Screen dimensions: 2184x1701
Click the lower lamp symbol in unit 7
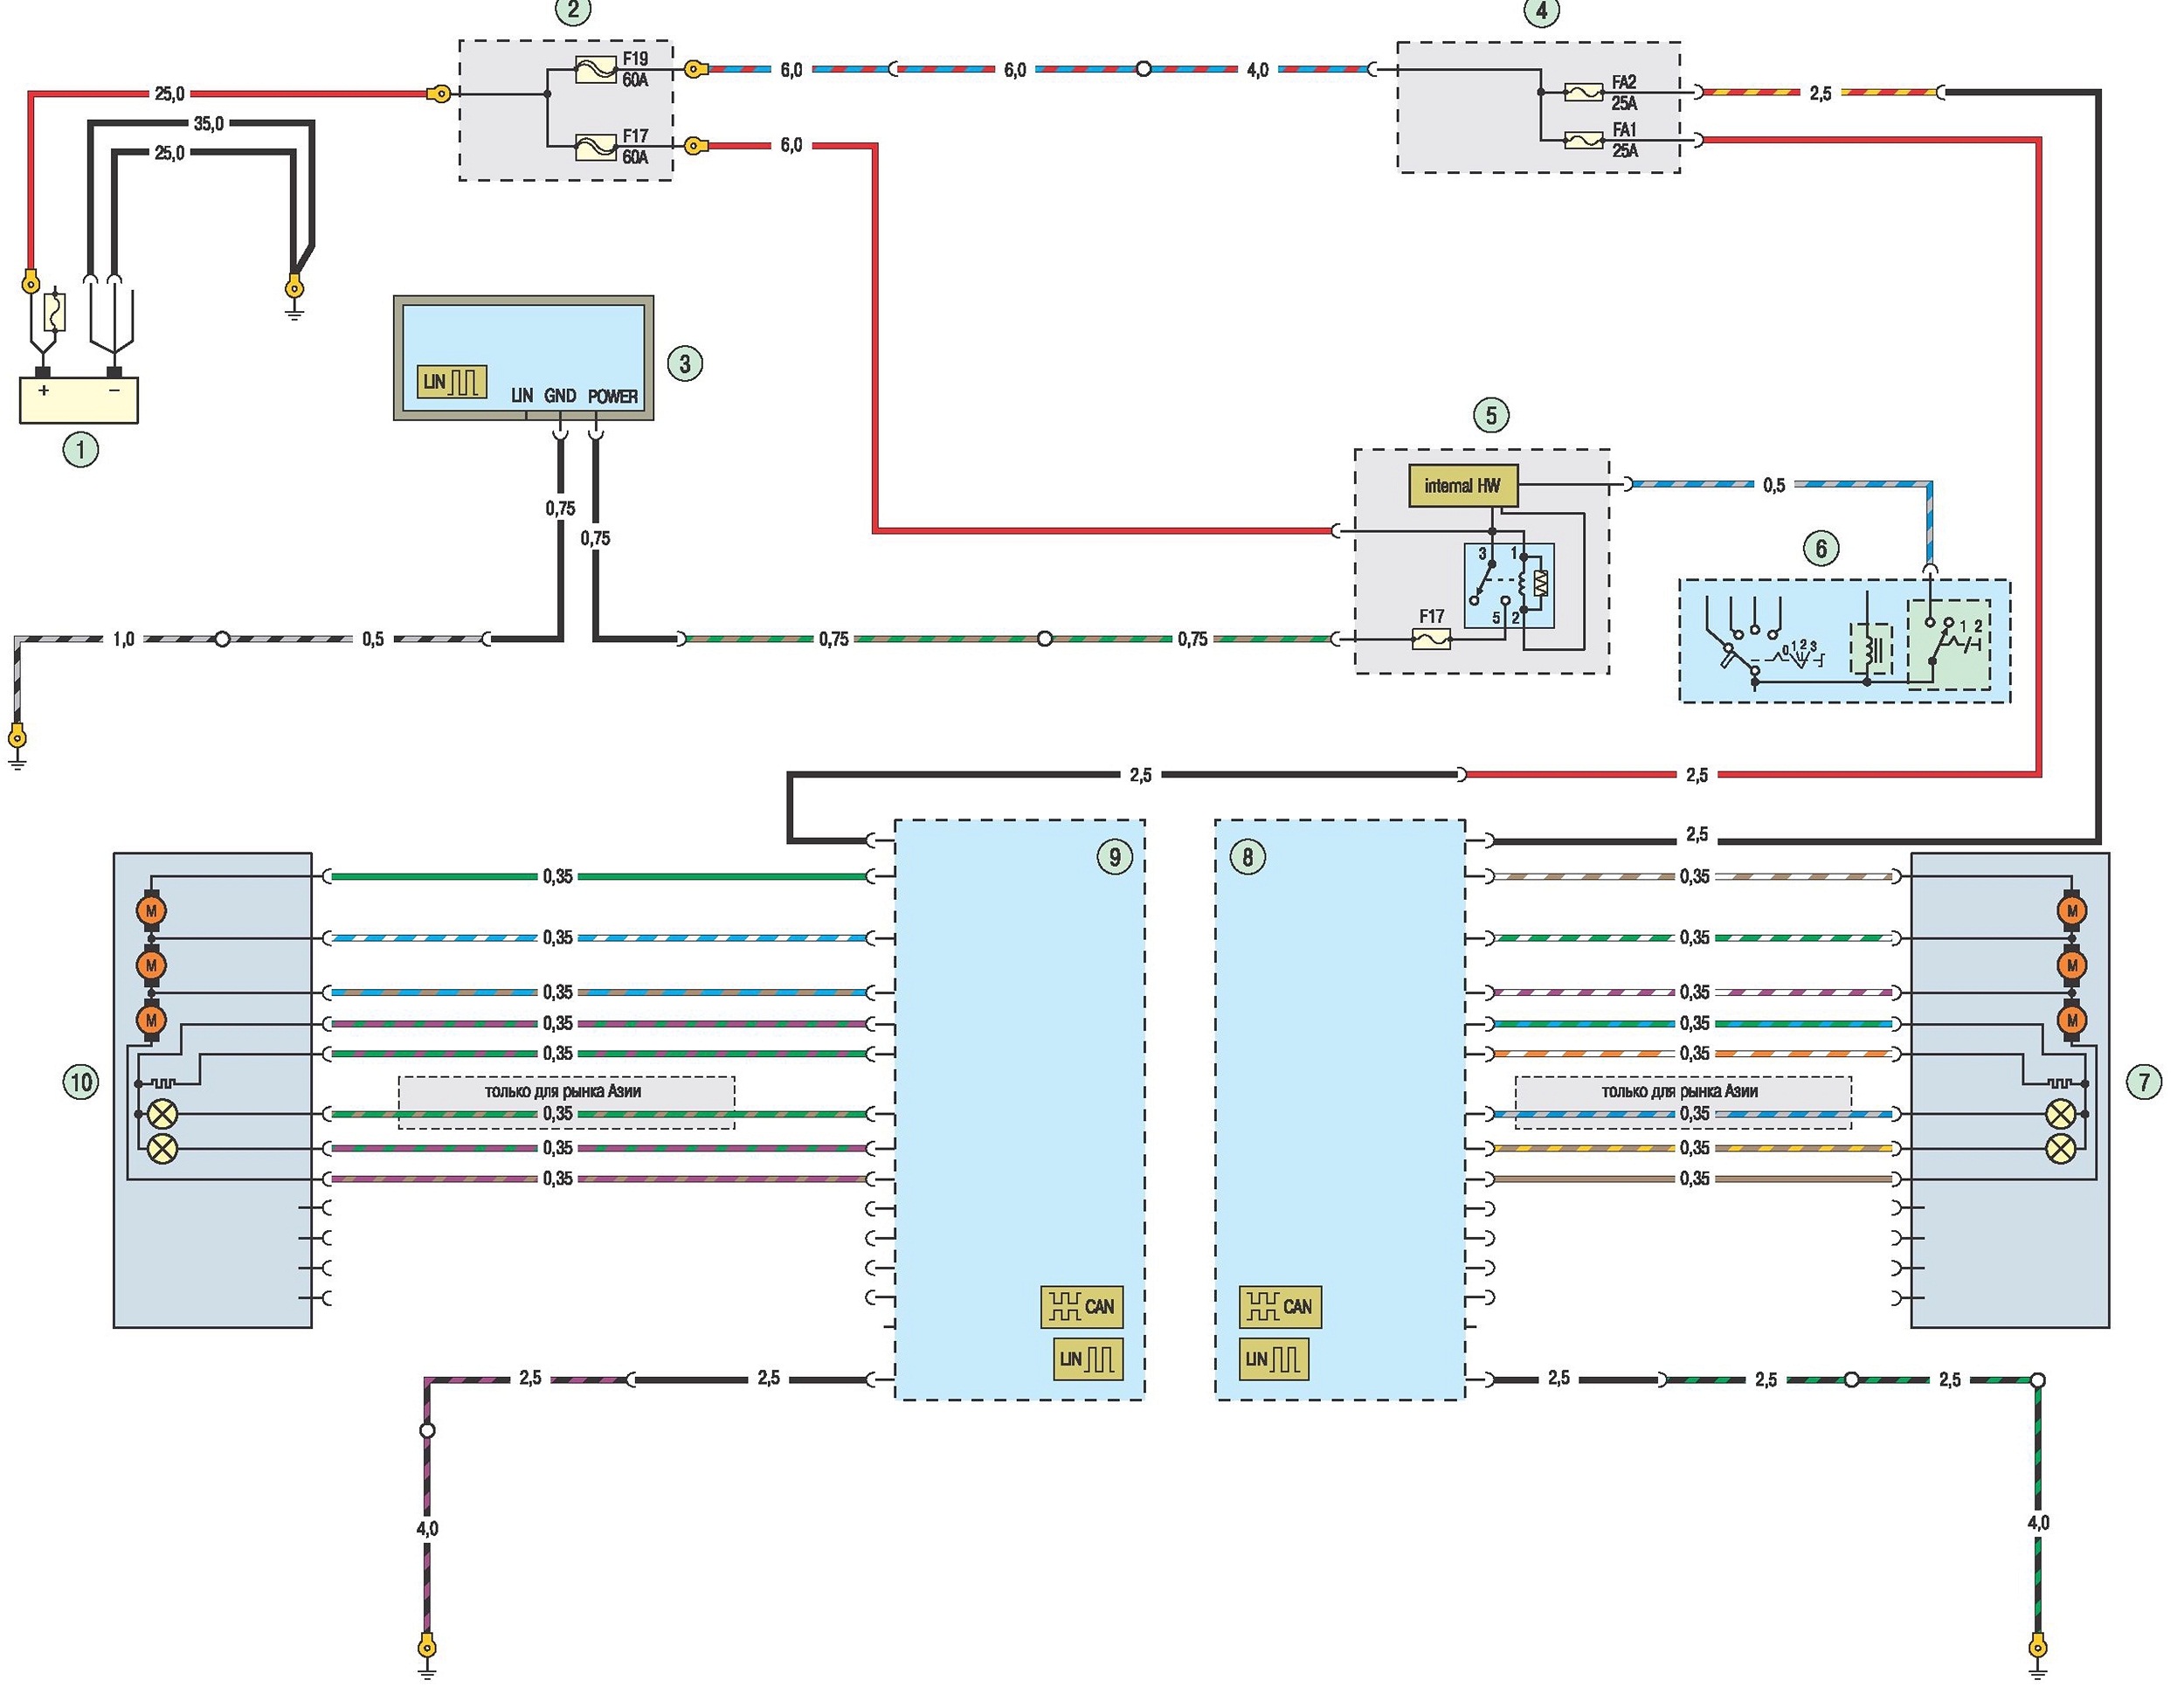point(2060,1148)
